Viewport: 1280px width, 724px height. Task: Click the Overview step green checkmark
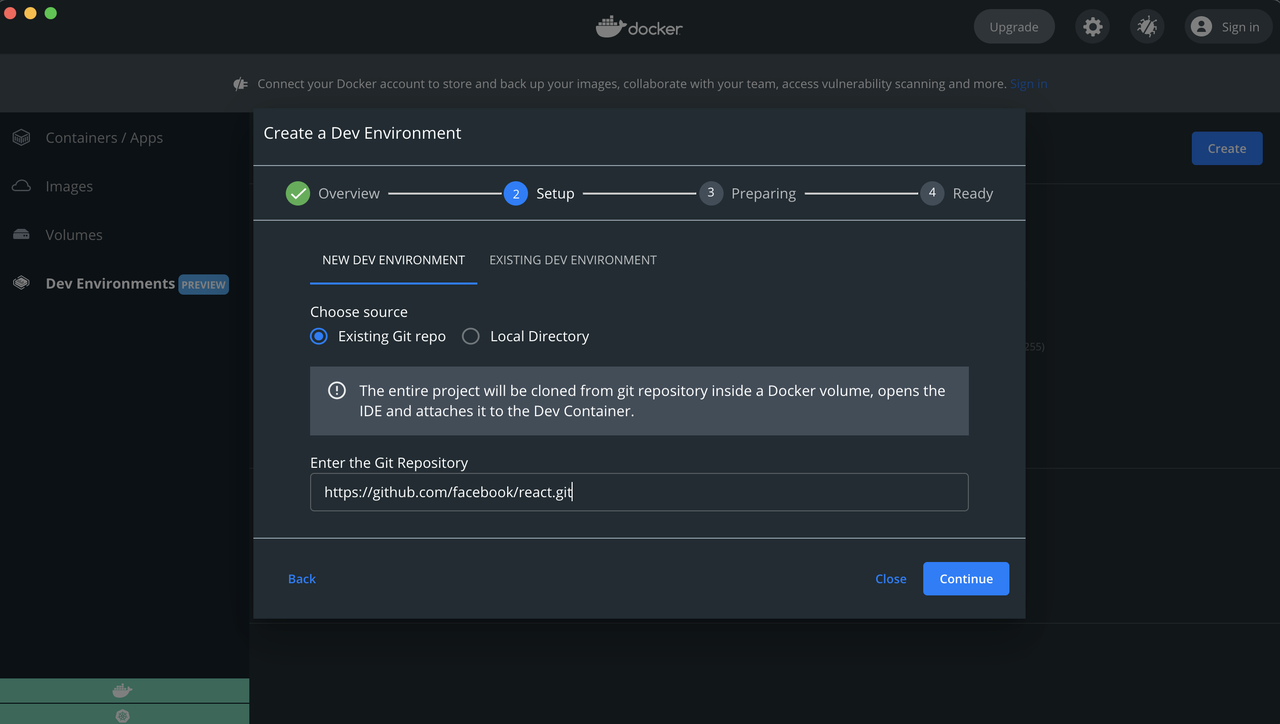[298, 194]
